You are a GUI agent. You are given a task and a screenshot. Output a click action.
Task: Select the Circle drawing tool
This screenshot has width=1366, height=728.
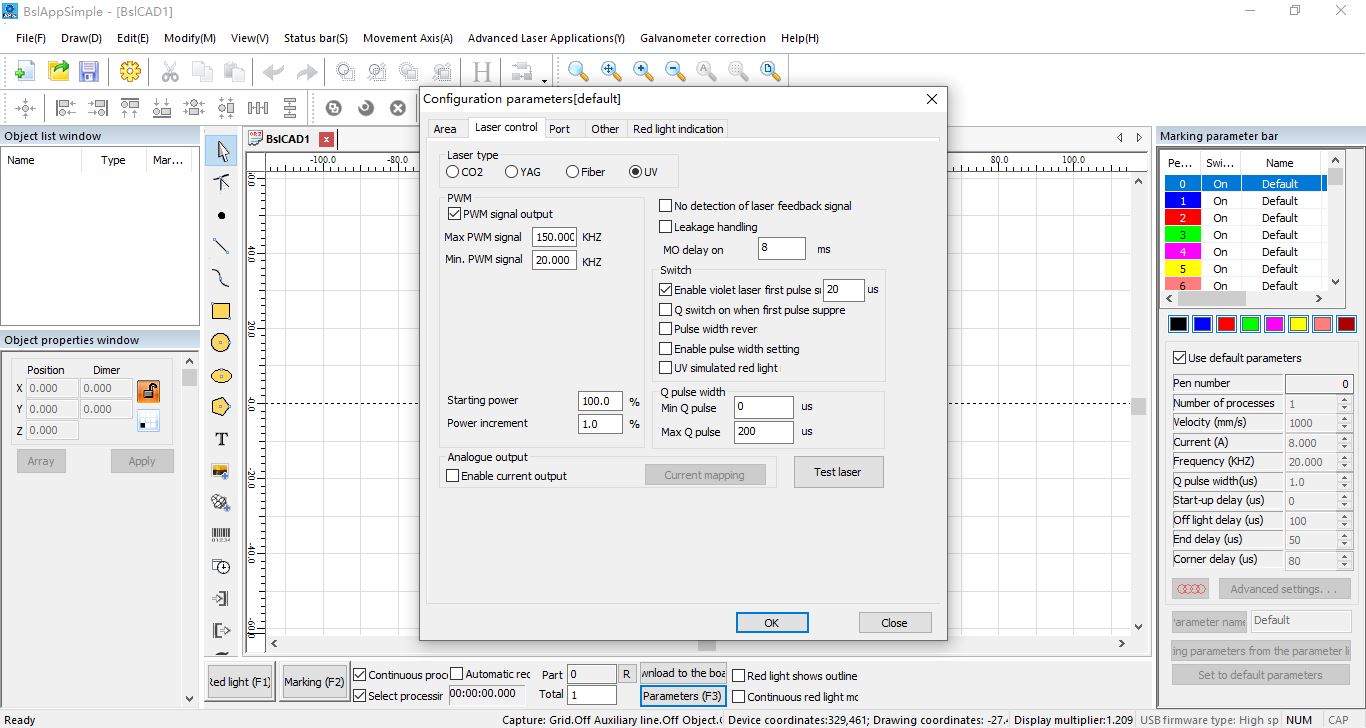[x=221, y=343]
